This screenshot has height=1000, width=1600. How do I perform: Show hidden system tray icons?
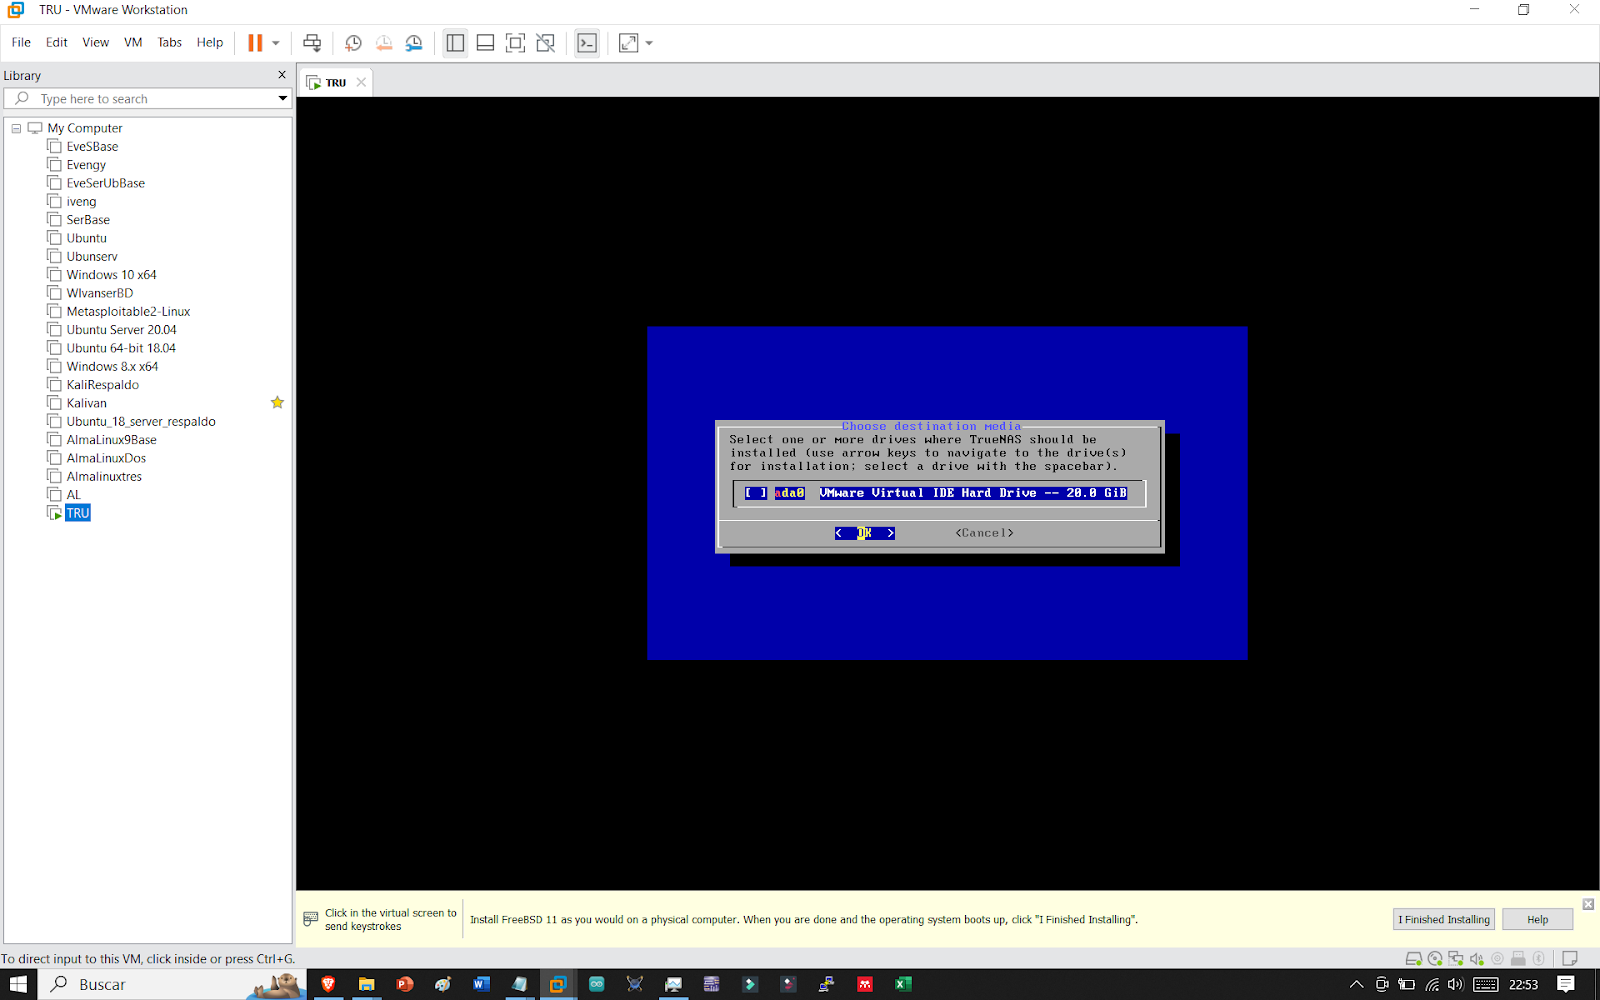[x=1356, y=984]
